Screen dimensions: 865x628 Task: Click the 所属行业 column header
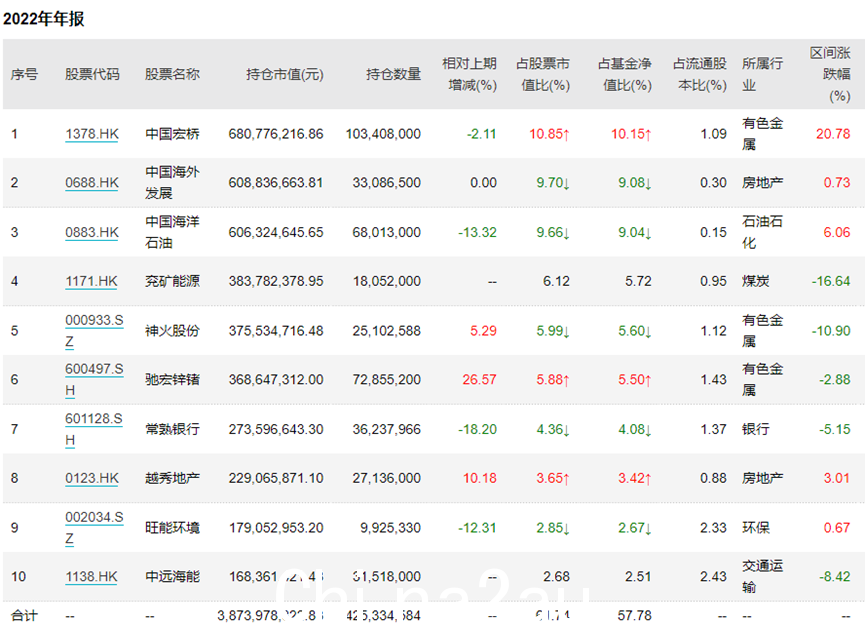point(762,74)
